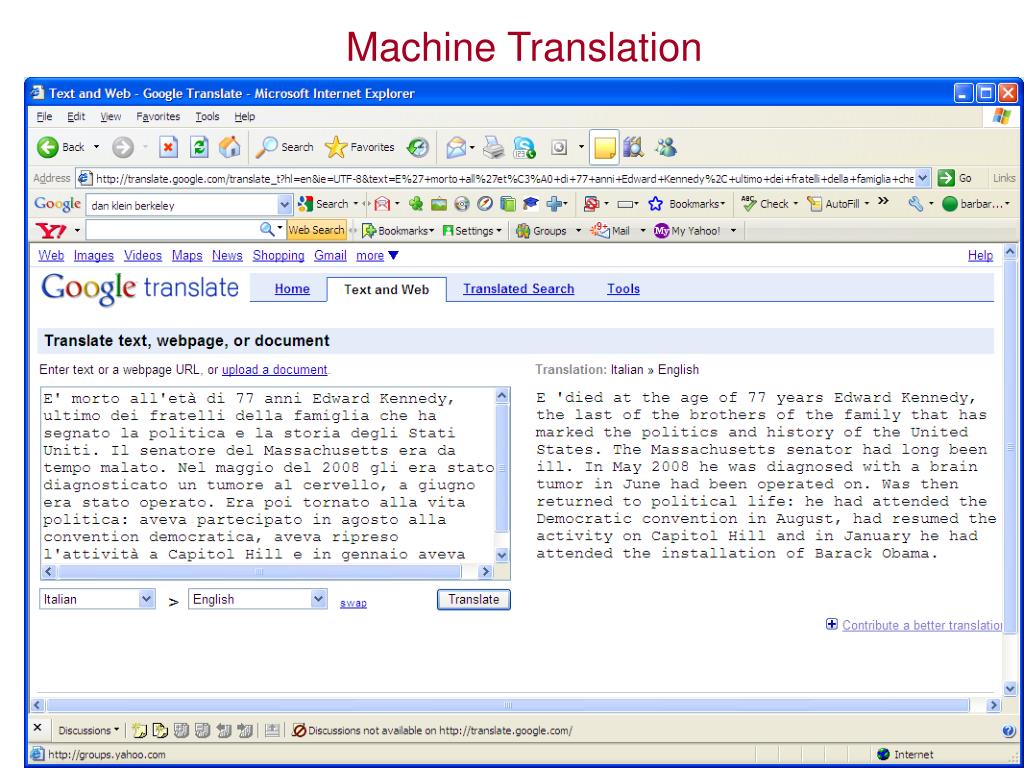Switch to the Translated Search tab
The width and height of the screenshot is (1024, 768).
click(x=519, y=289)
